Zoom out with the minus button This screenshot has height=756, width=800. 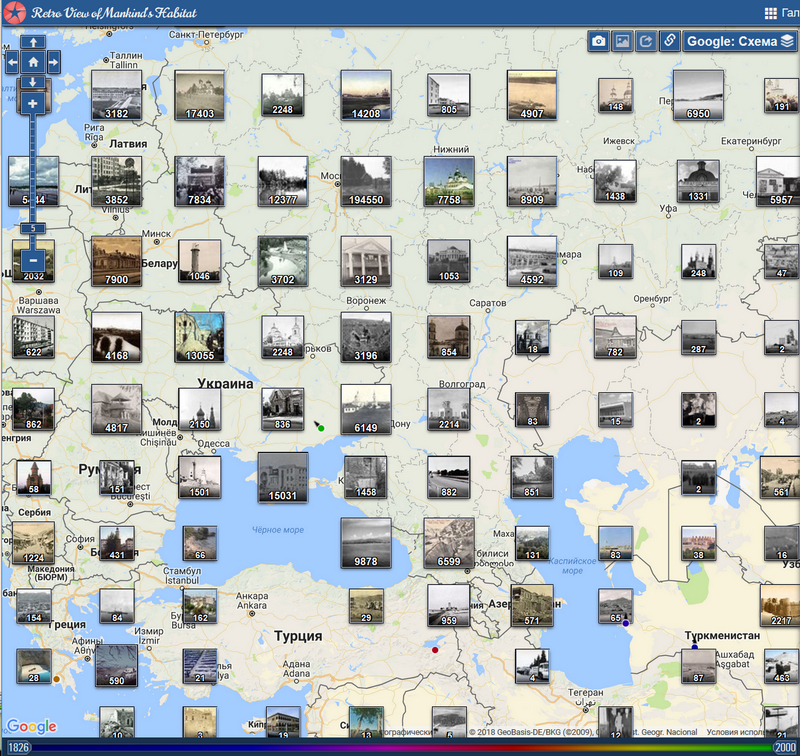(33, 260)
